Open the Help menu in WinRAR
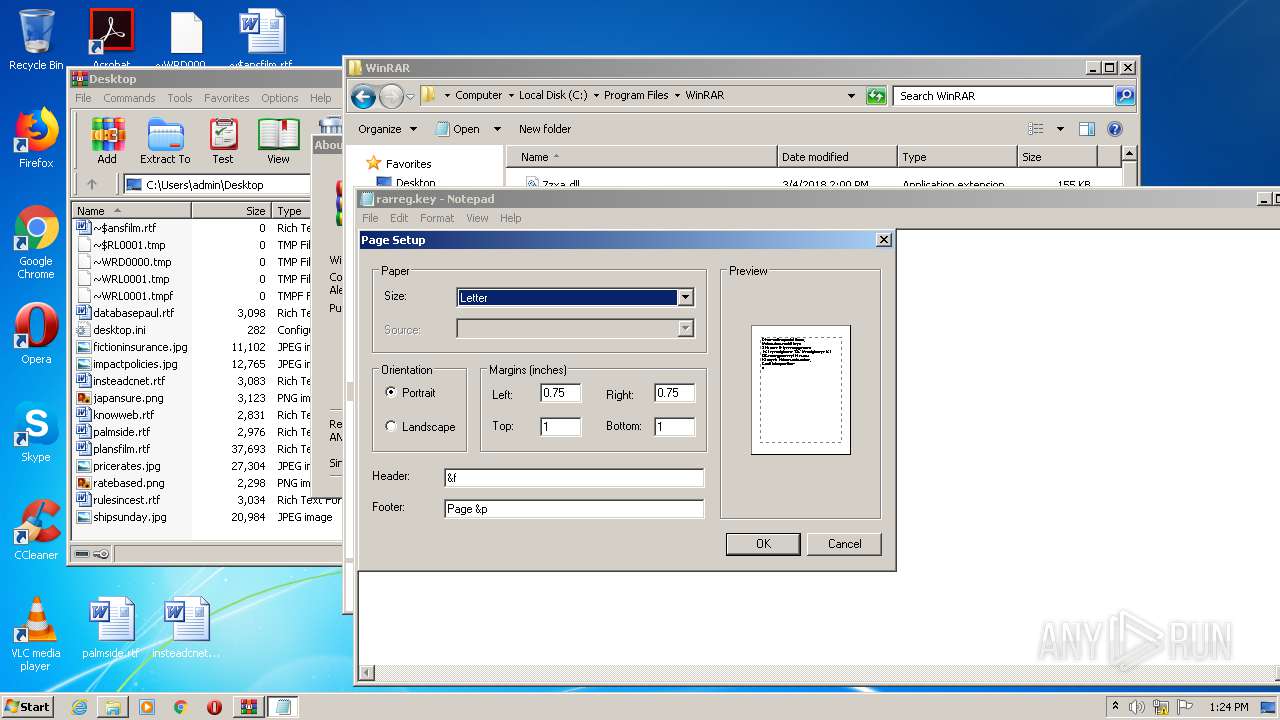This screenshot has width=1280, height=720. click(320, 98)
